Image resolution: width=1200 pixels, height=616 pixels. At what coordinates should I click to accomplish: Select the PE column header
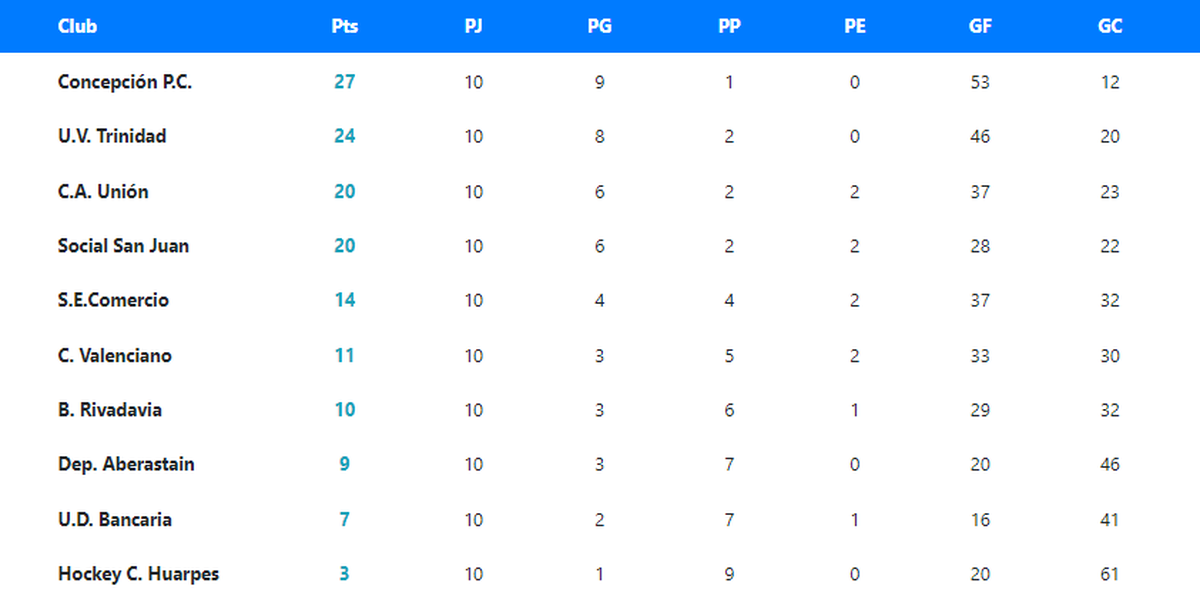854,27
